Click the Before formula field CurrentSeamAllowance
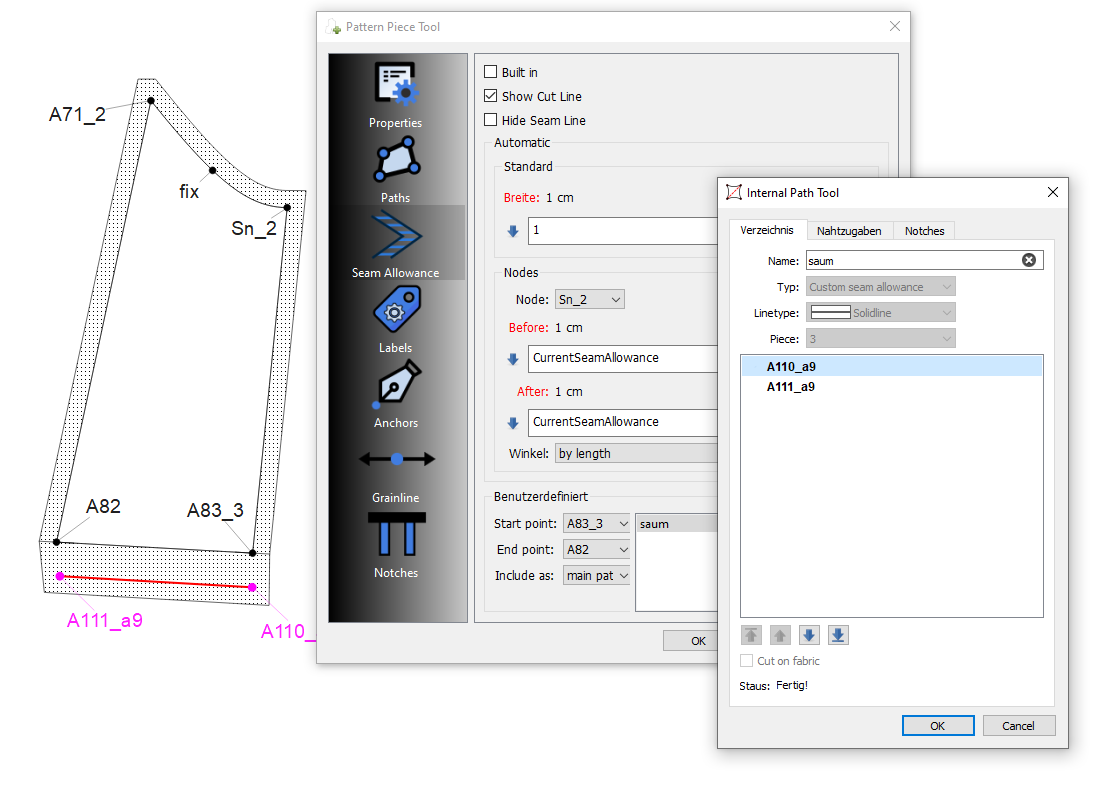The image size is (1101, 791). tap(622, 358)
